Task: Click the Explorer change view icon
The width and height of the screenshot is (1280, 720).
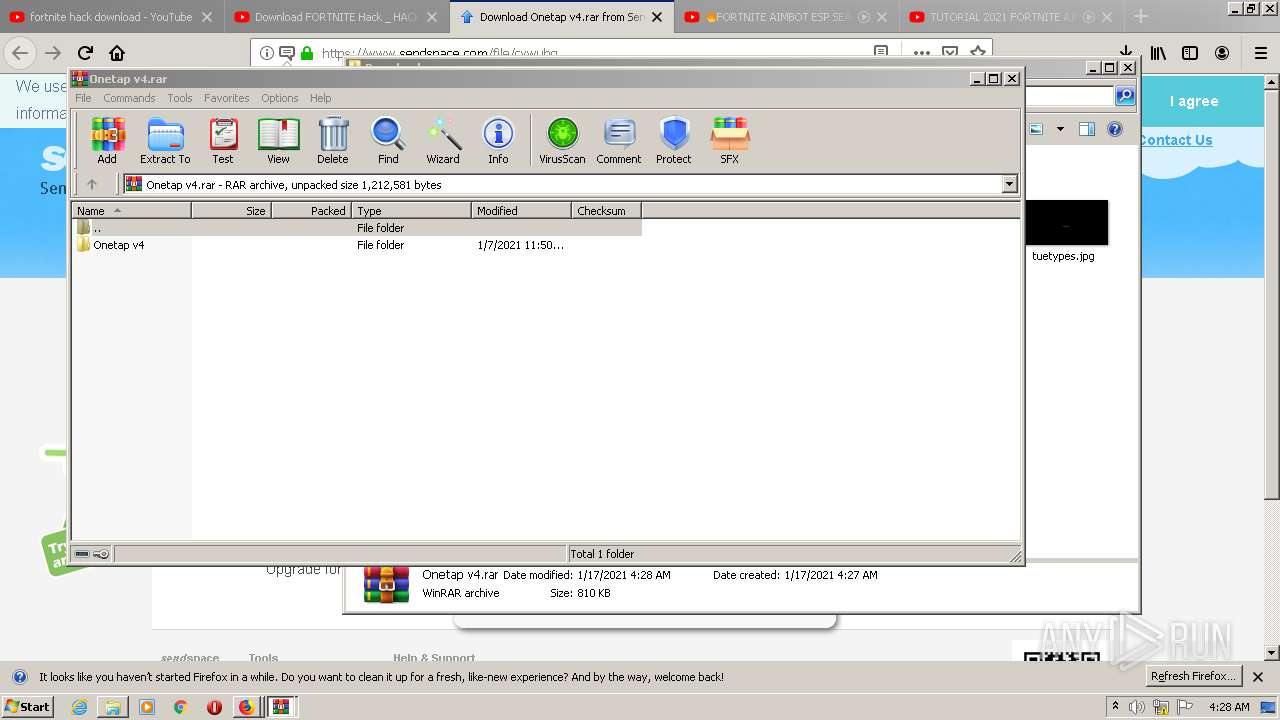Action: pyautogui.click(x=1036, y=129)
